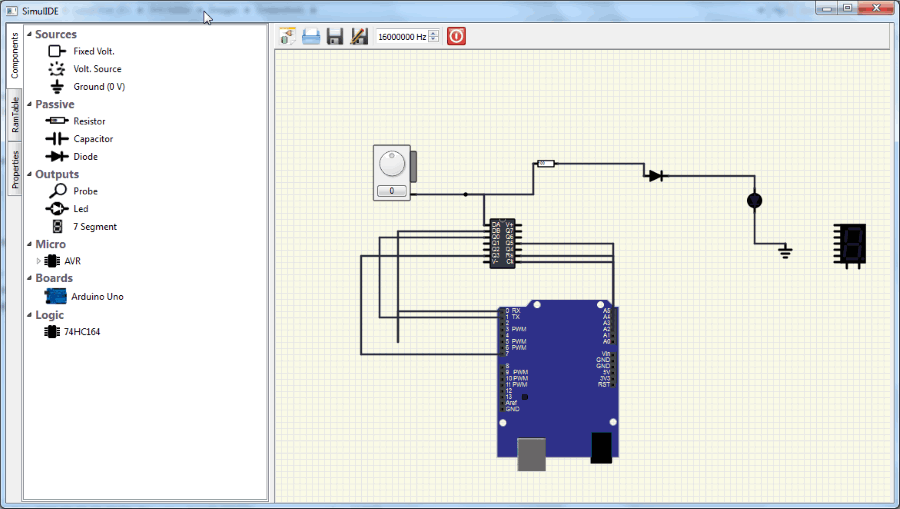Select the 74HC164 chip on canvas
This screenshot has height=509, width=900.
[502, 243]
